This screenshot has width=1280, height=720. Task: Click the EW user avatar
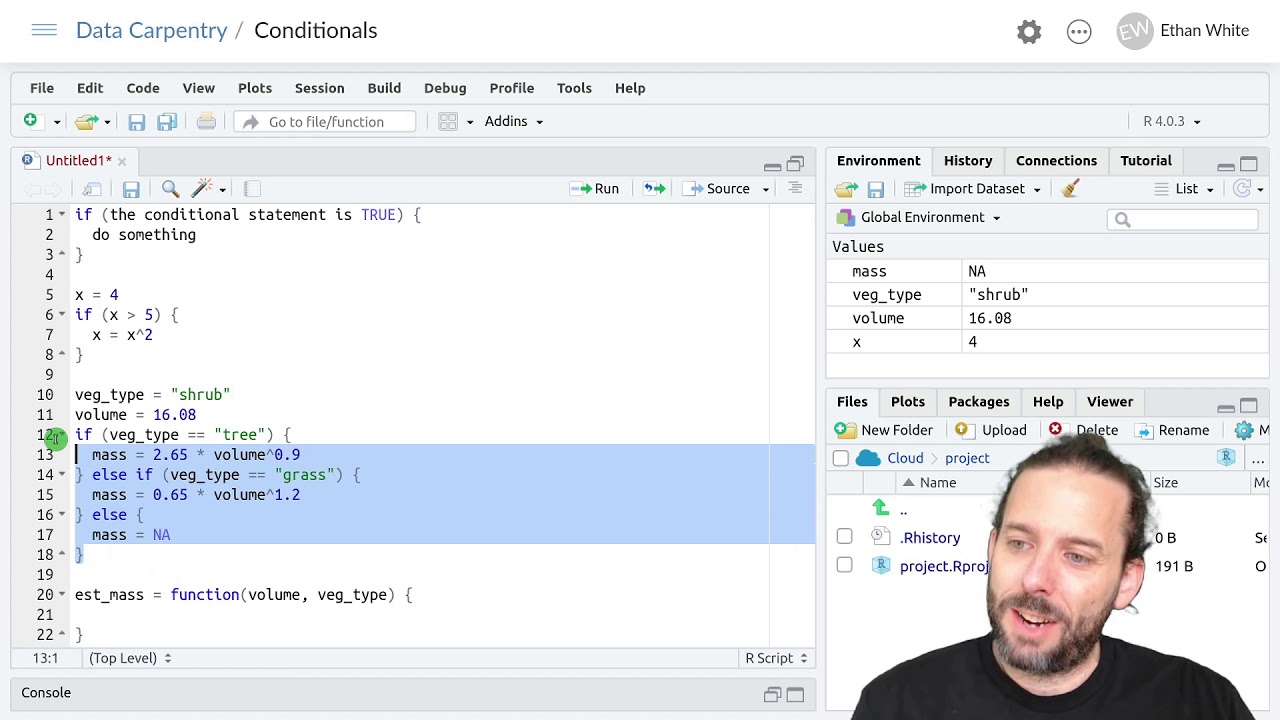click(x=1134, y=31)
